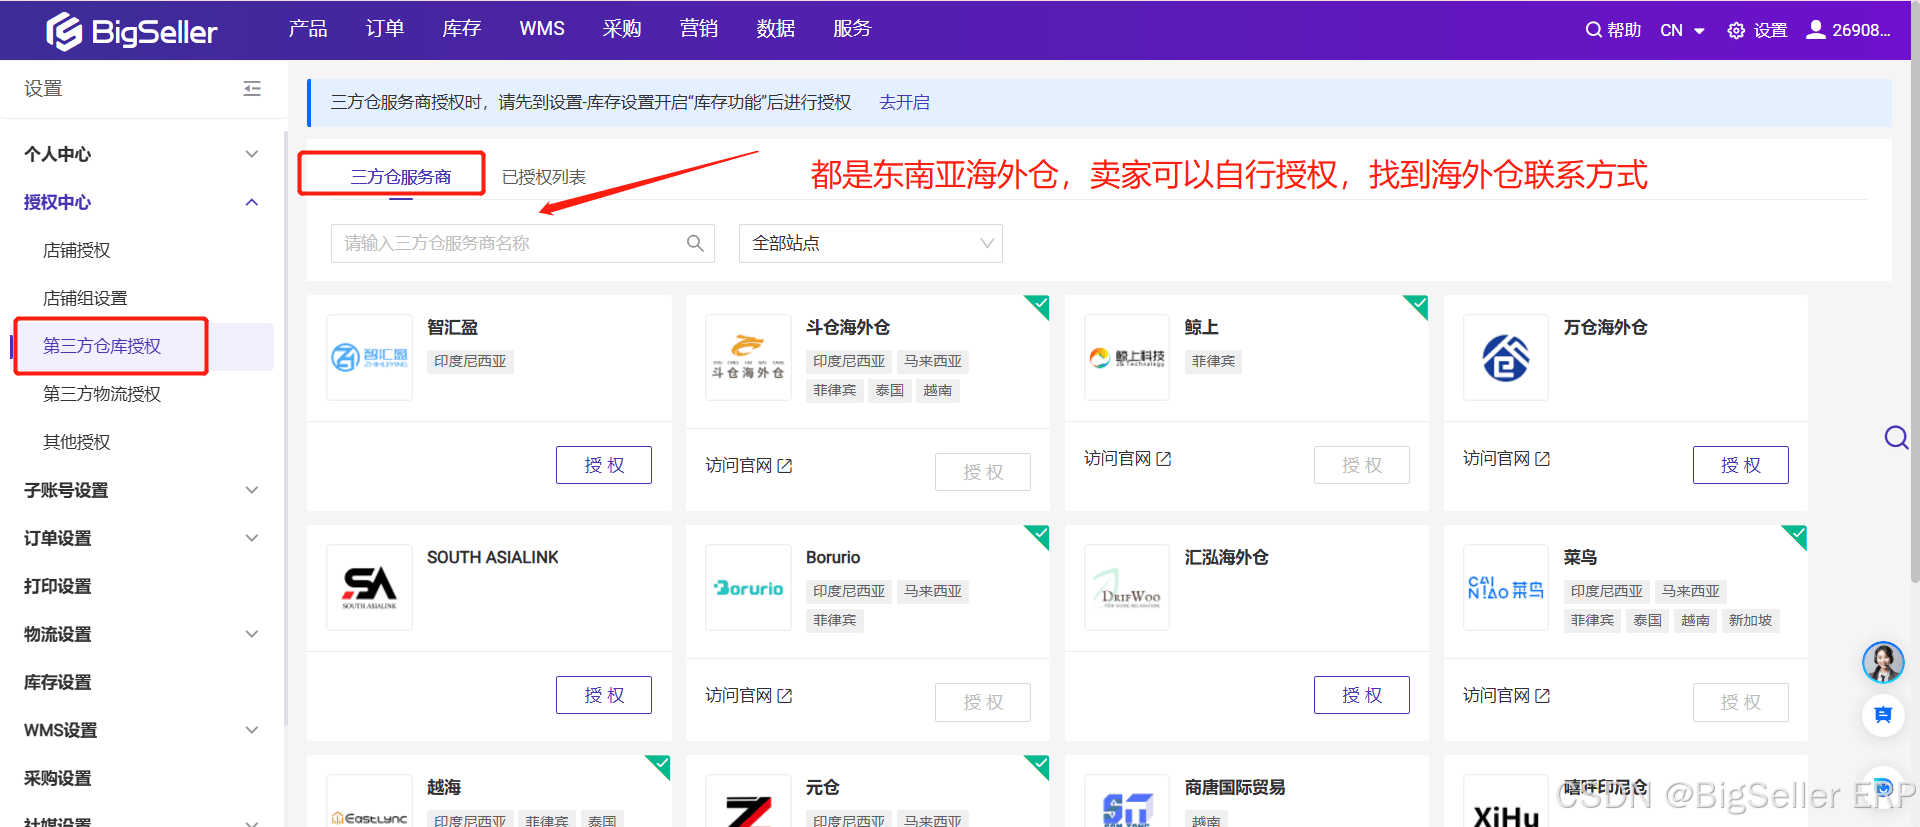The image size is (1920, 827).
Task: Open the user account 26908 menu
Action: (x=1848, y=30)
